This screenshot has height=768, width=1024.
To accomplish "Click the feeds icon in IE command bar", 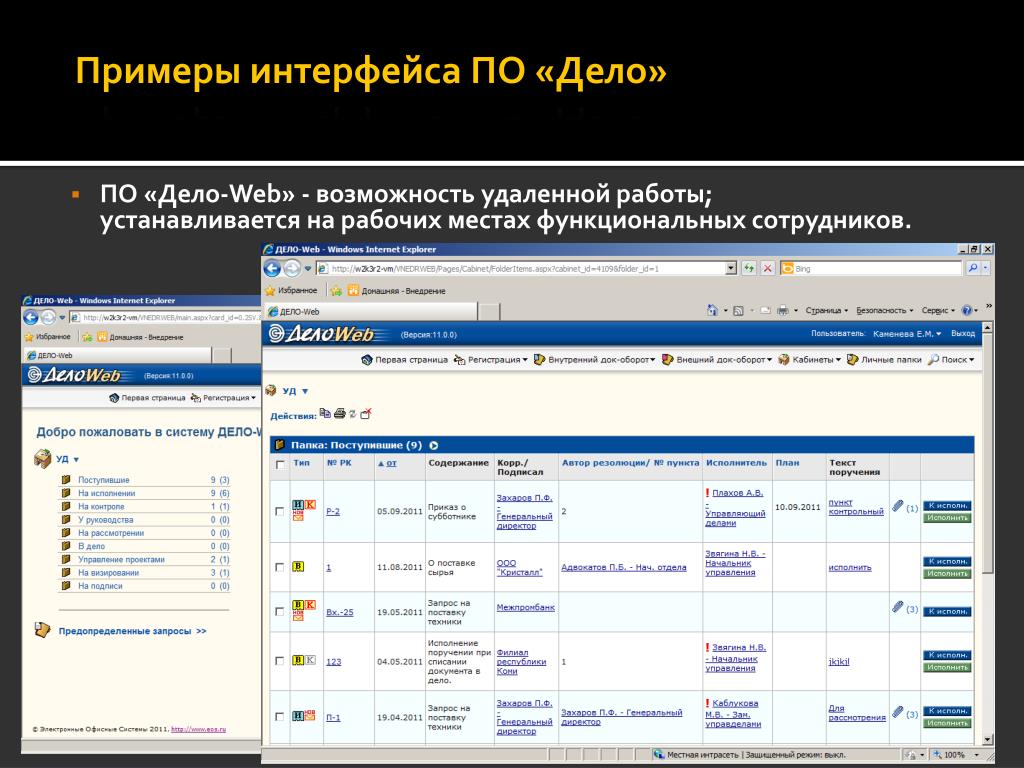I will click(739, 311).
